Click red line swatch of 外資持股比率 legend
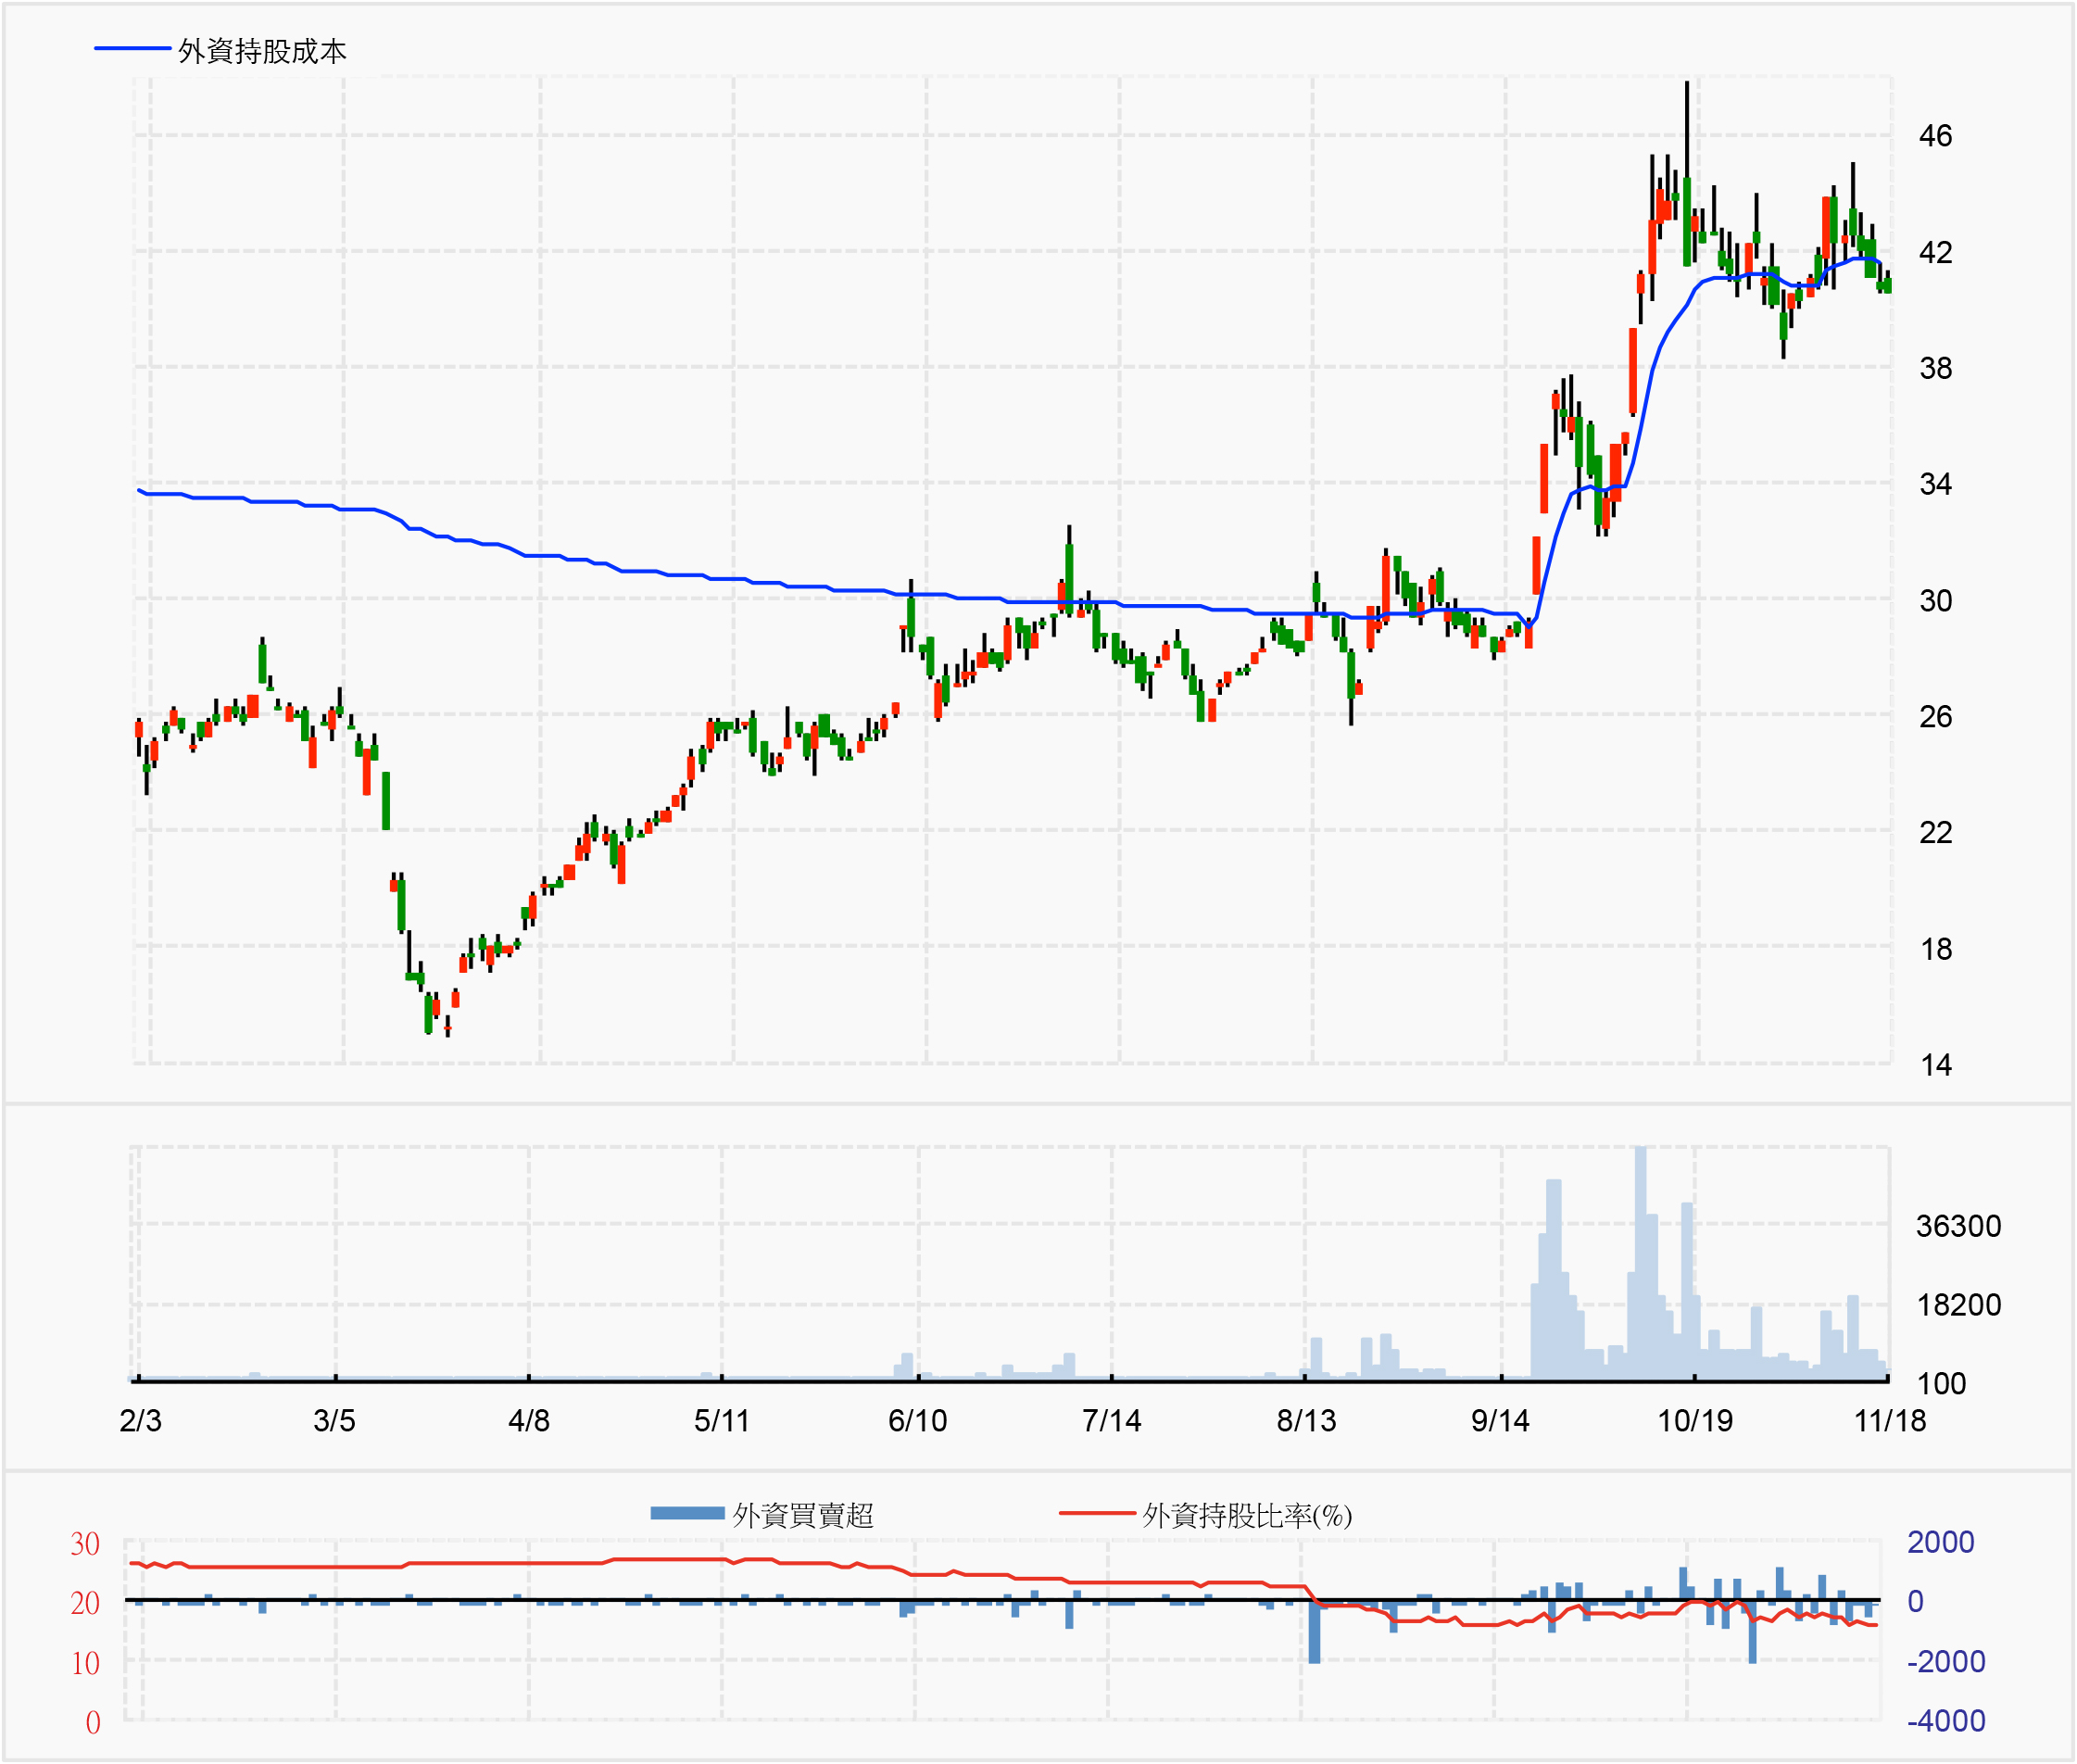The width and height of the screenshot is (2077, 1764). point(1096,1513)
